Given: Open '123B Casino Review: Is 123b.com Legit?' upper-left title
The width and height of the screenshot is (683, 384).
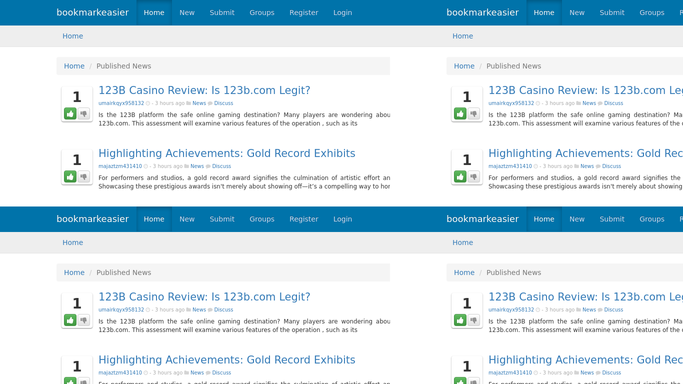Looking at the screenshot, I should coord(204,90).
